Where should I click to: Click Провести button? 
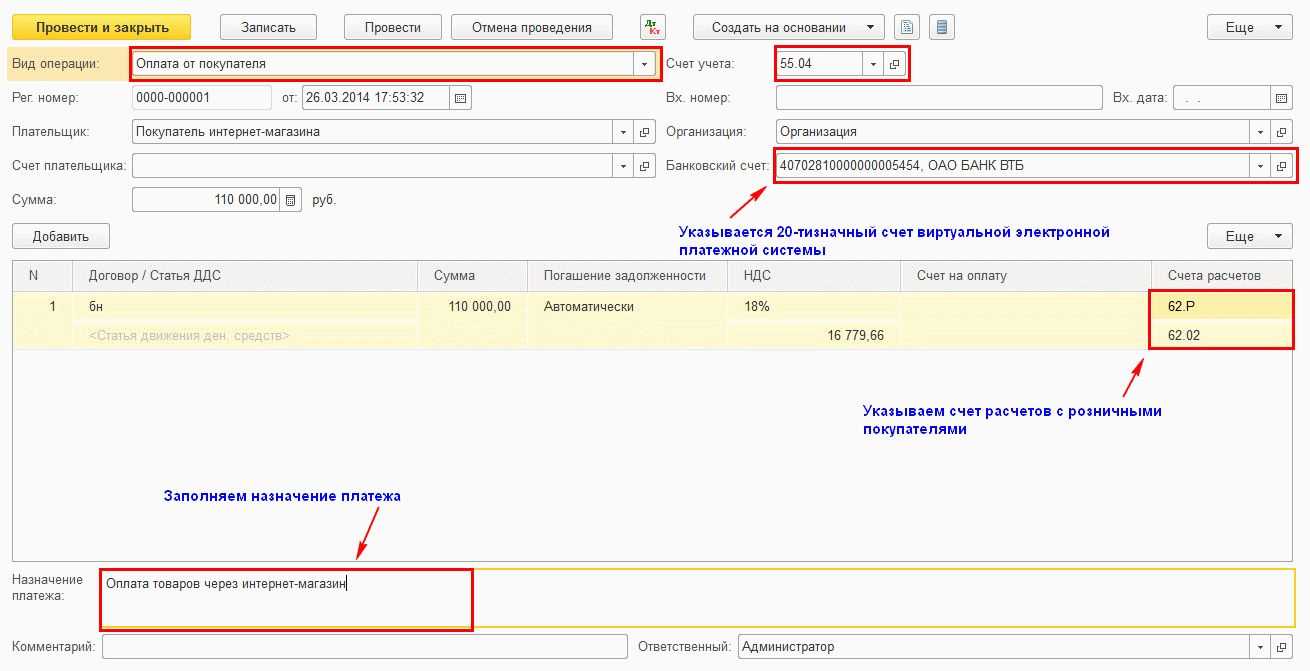pos(392,27)
